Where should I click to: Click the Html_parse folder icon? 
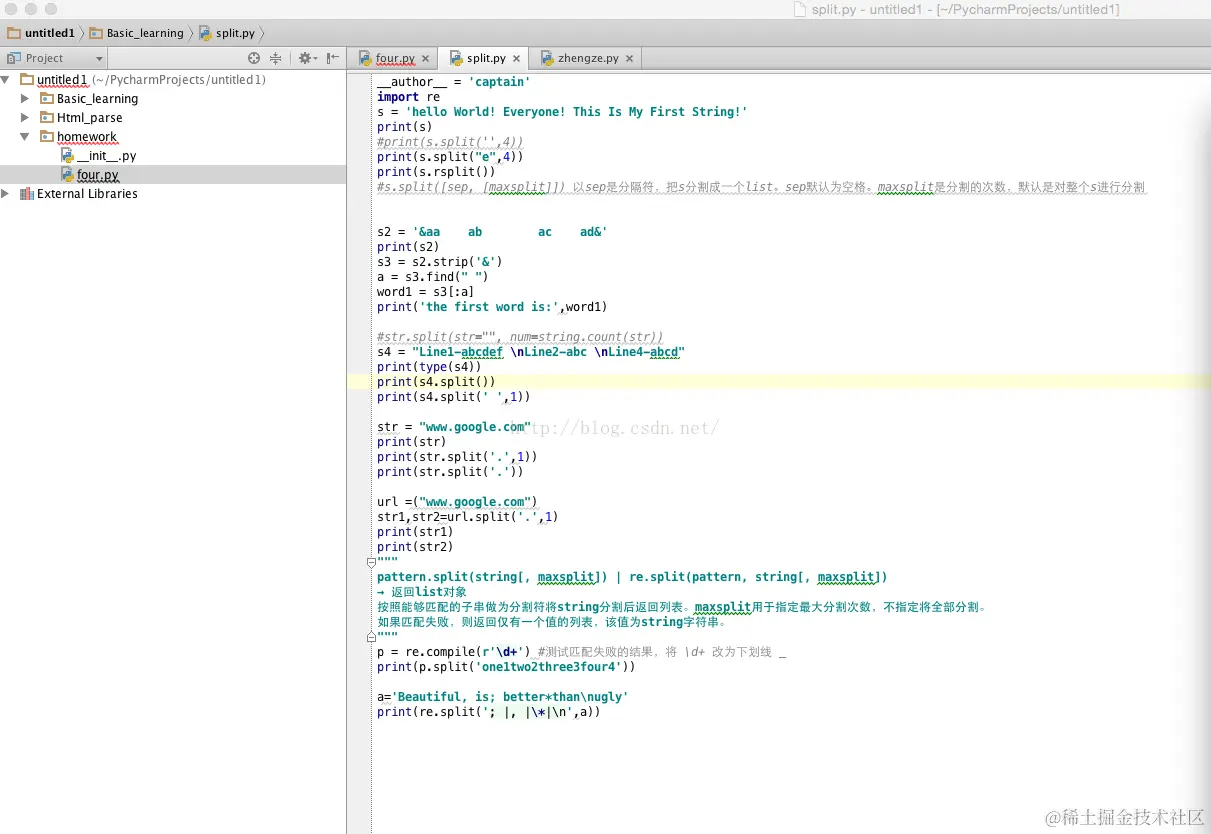(x=47, y=117)
